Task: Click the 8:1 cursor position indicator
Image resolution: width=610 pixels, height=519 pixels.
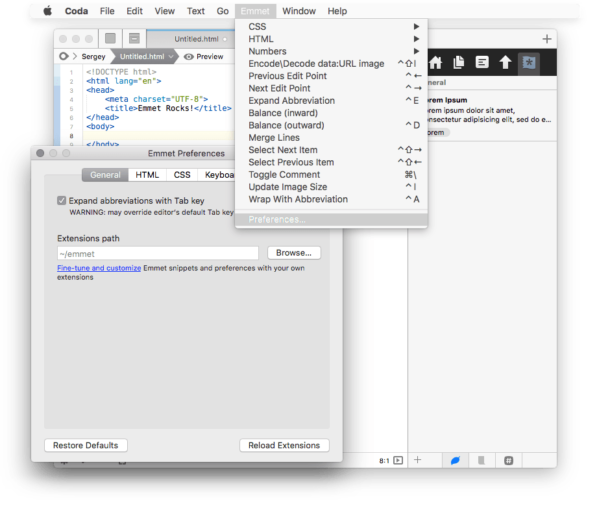Action: (x=384, y=461)
